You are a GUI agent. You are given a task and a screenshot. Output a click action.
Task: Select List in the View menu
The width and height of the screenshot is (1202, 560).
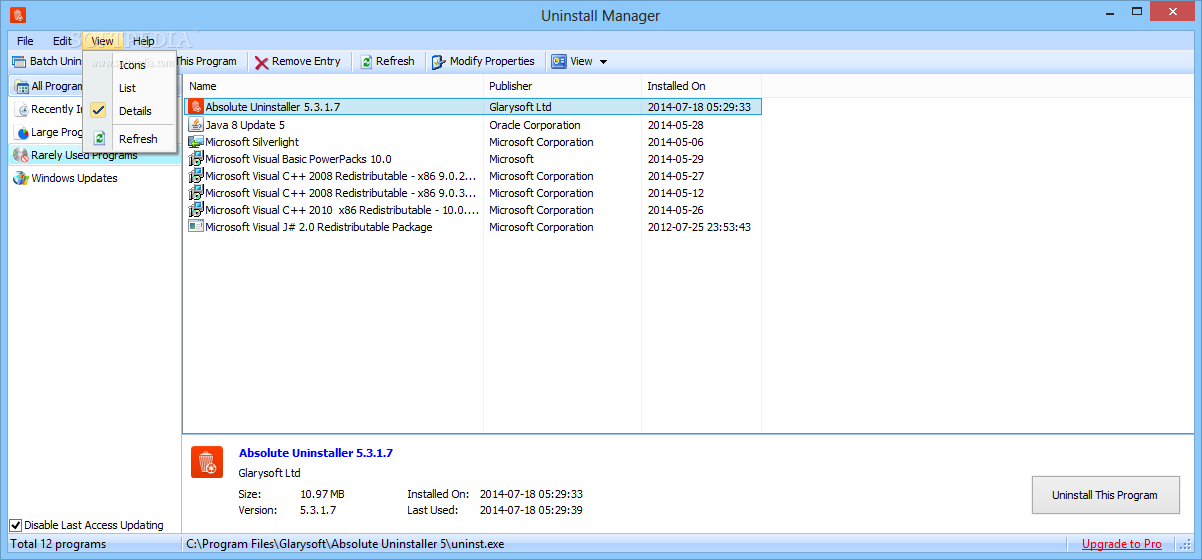pos(127,88)
